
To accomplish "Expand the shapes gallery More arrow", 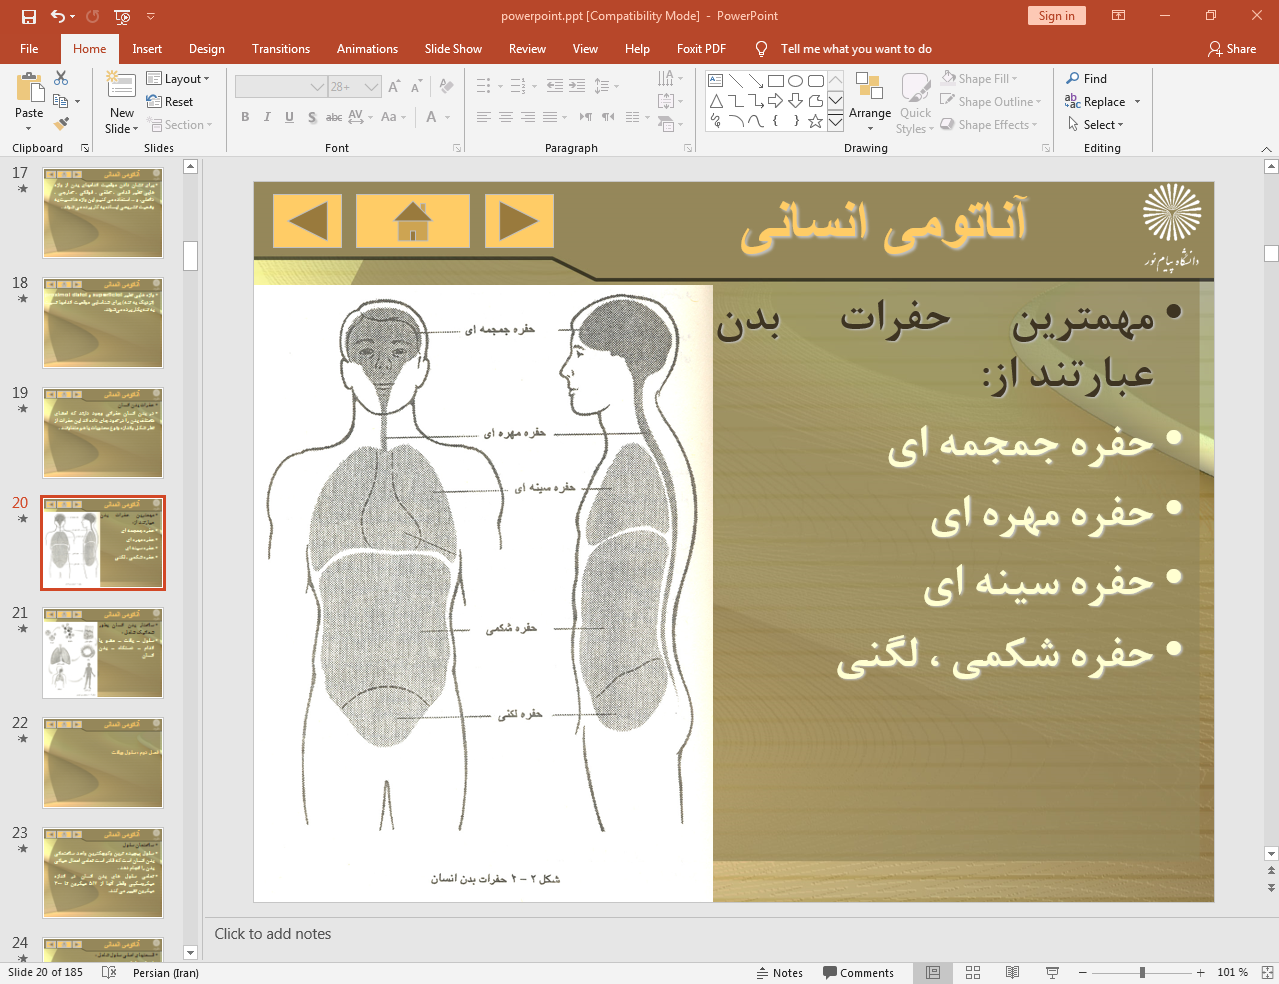I will coord(835,122).
